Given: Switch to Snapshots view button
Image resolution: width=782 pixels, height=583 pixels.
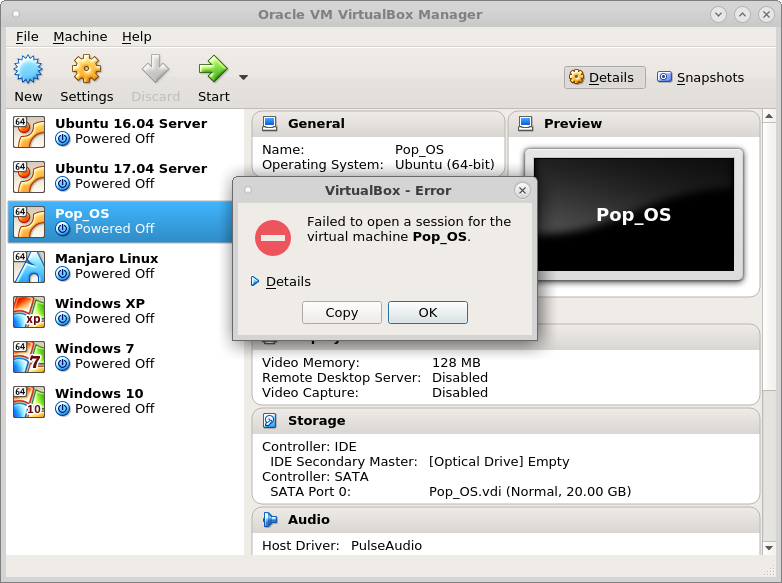Looking at the screenshot, I should tap(700, 77).
